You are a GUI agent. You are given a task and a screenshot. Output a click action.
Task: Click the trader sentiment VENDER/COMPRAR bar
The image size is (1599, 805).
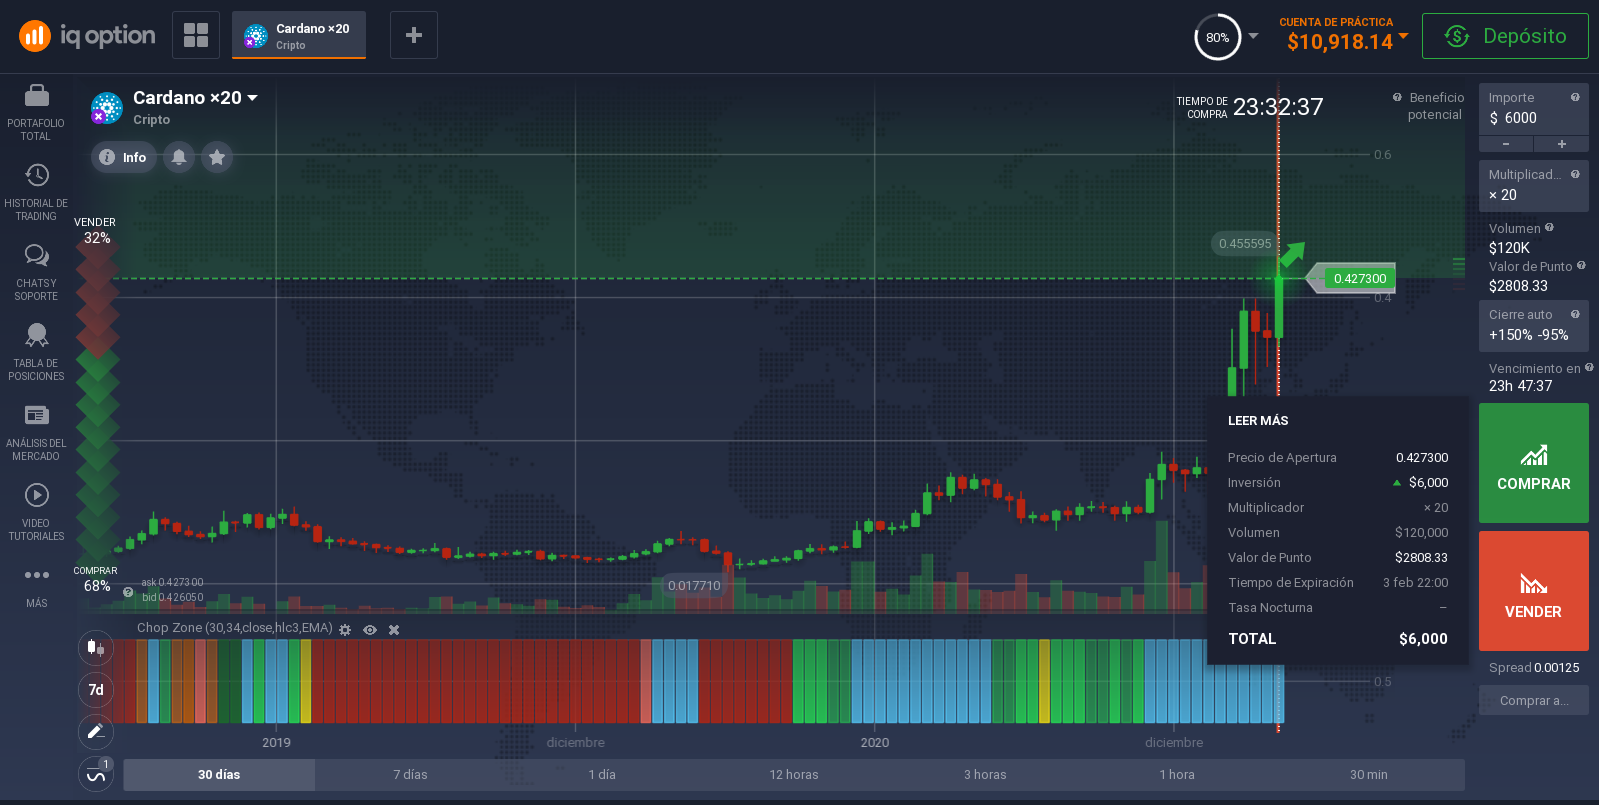point(97,405)
